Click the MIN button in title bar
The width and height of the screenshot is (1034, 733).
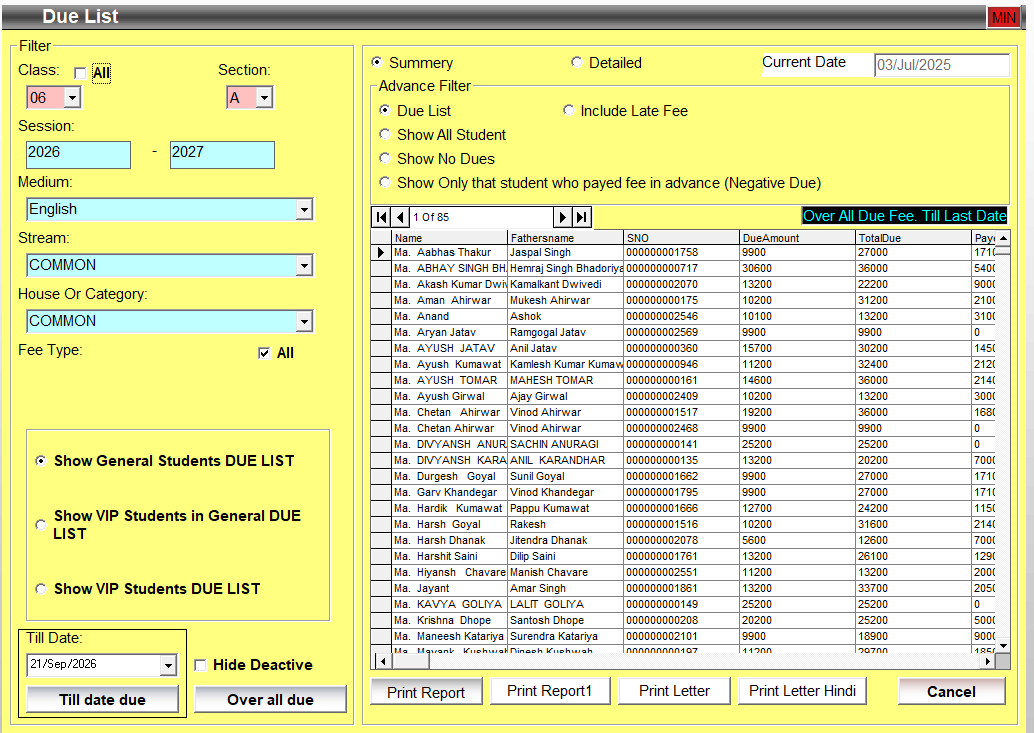click(1004, 17)
